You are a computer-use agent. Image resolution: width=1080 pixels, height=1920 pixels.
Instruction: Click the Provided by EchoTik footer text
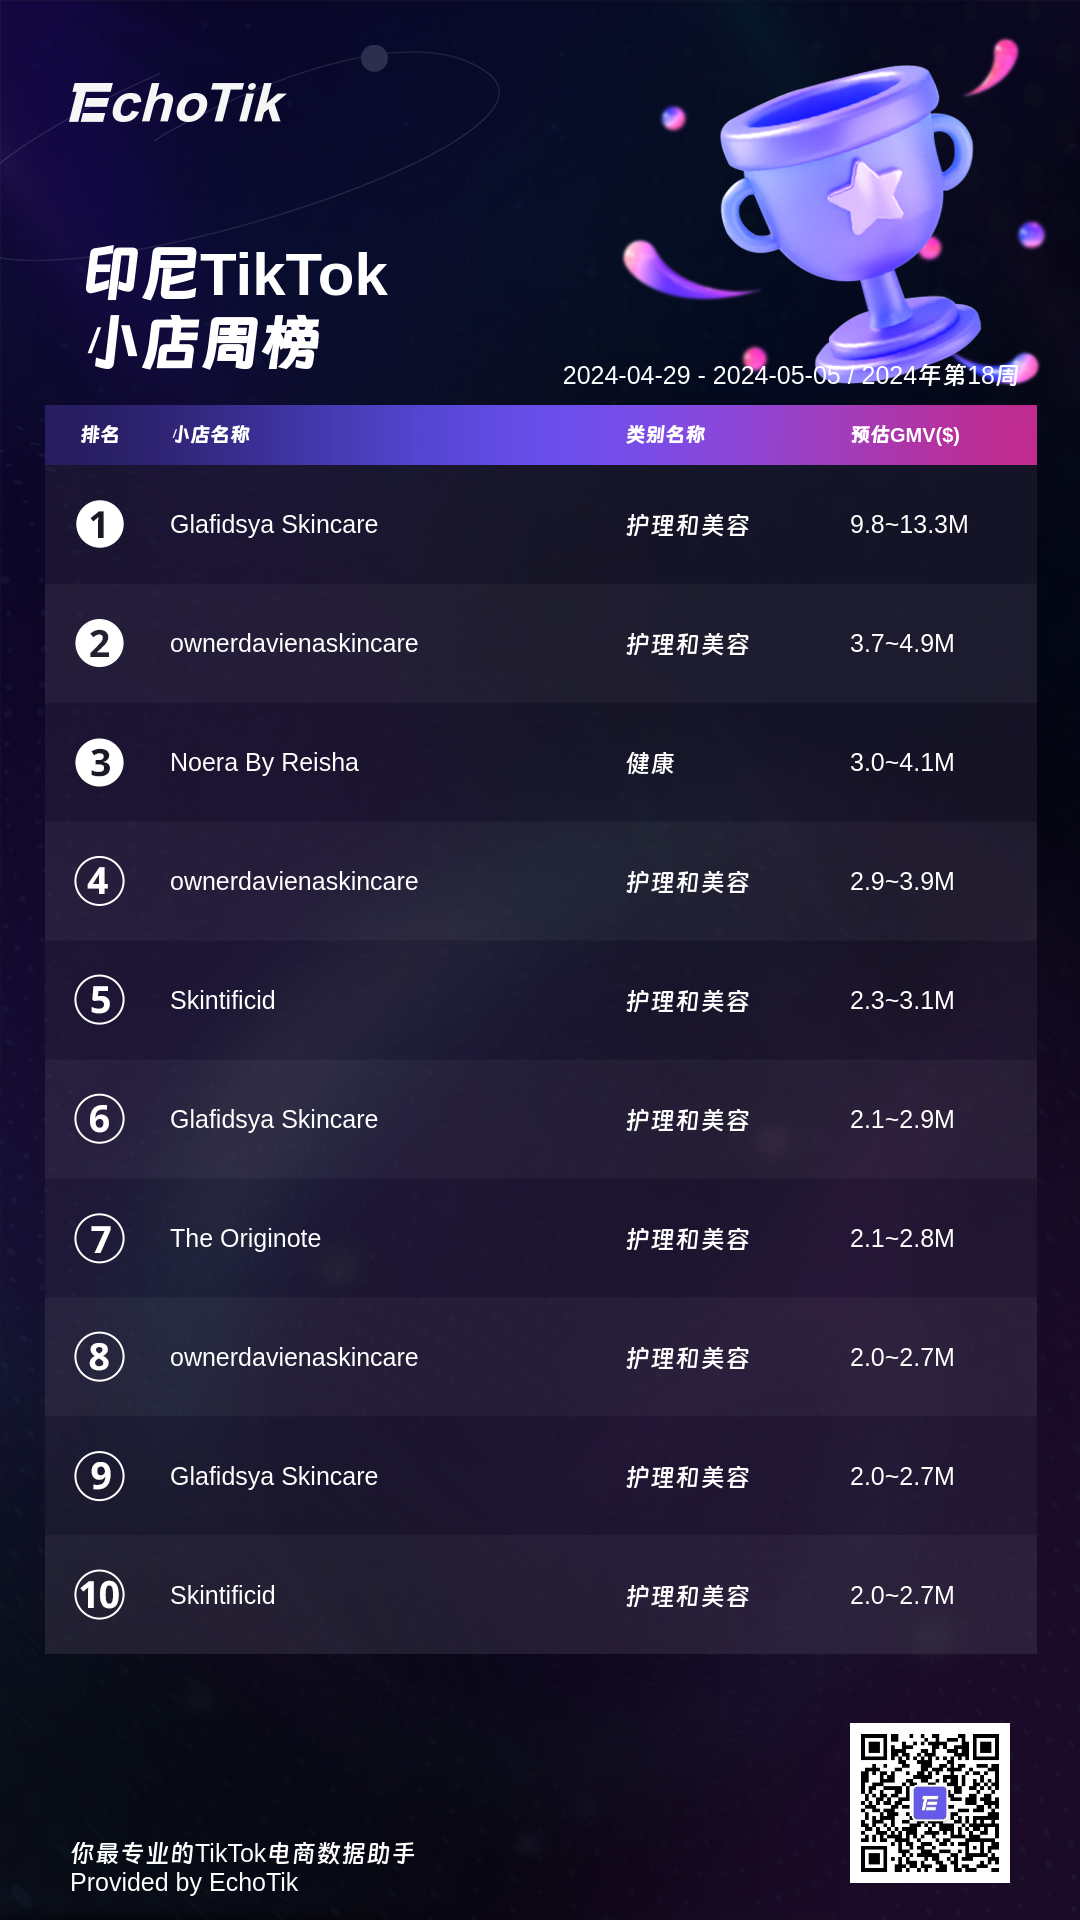[184, 1883]
